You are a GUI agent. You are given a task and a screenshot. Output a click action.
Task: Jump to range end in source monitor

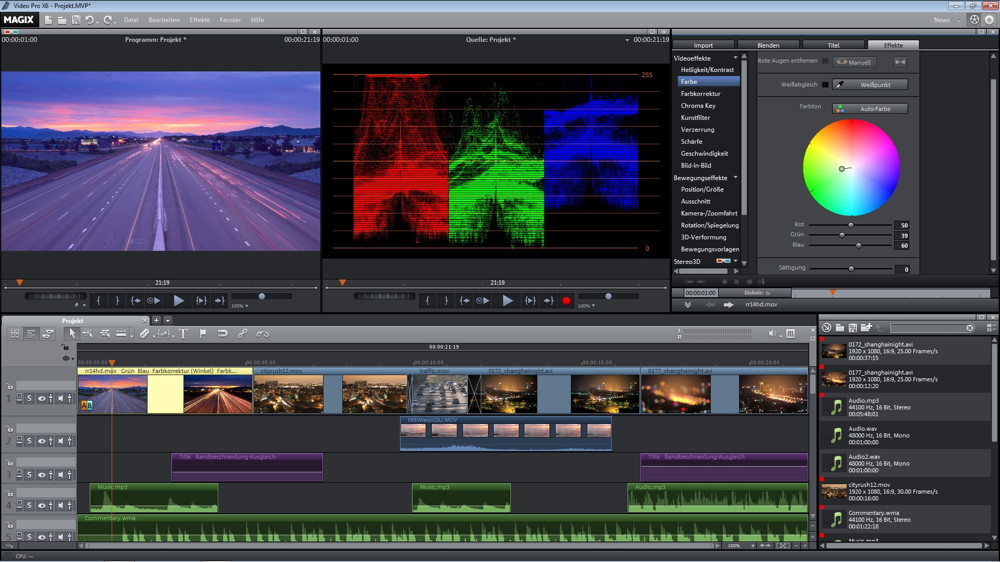[548, 300]
